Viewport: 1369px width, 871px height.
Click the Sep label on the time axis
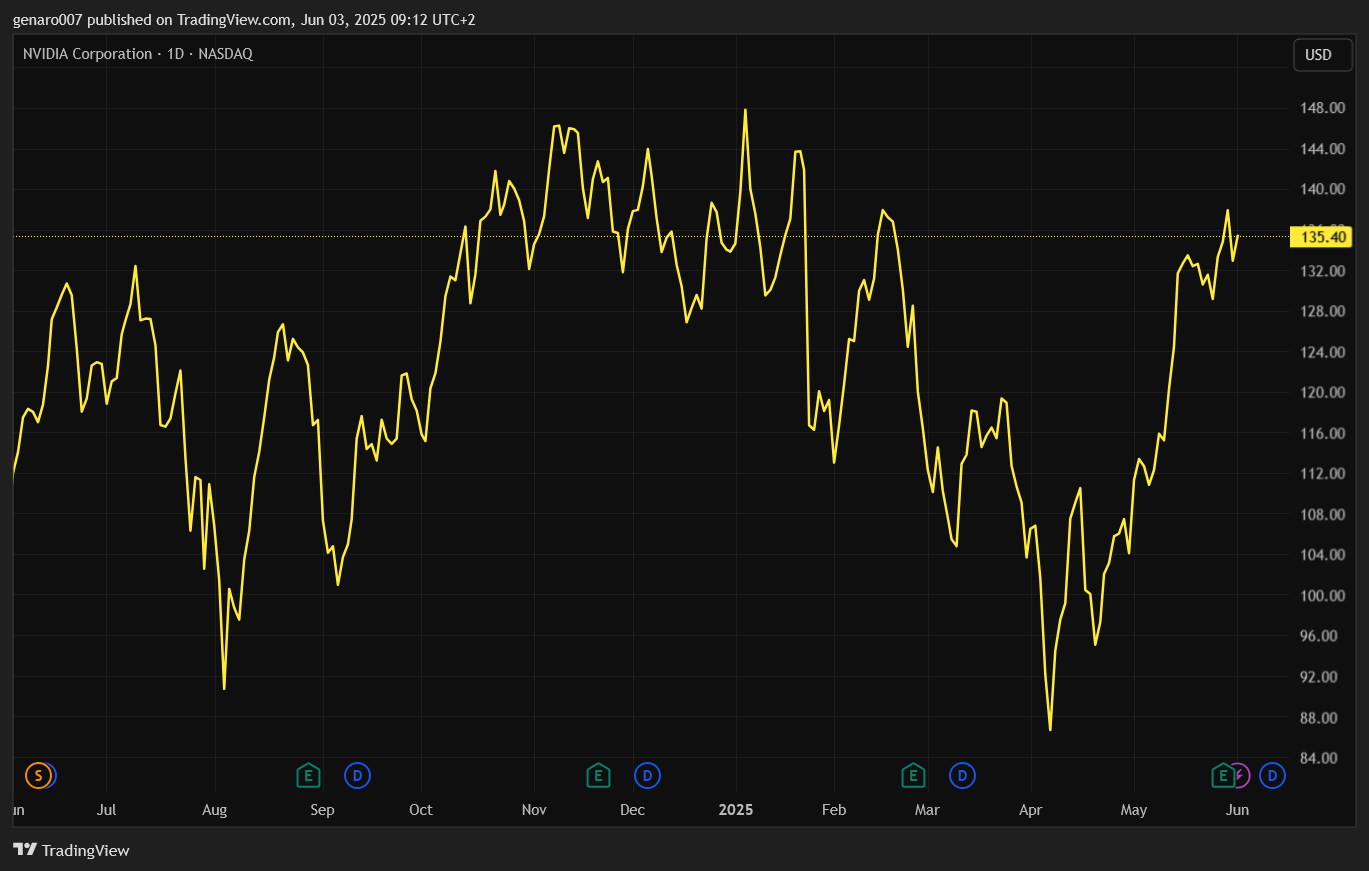pos(322,810)
